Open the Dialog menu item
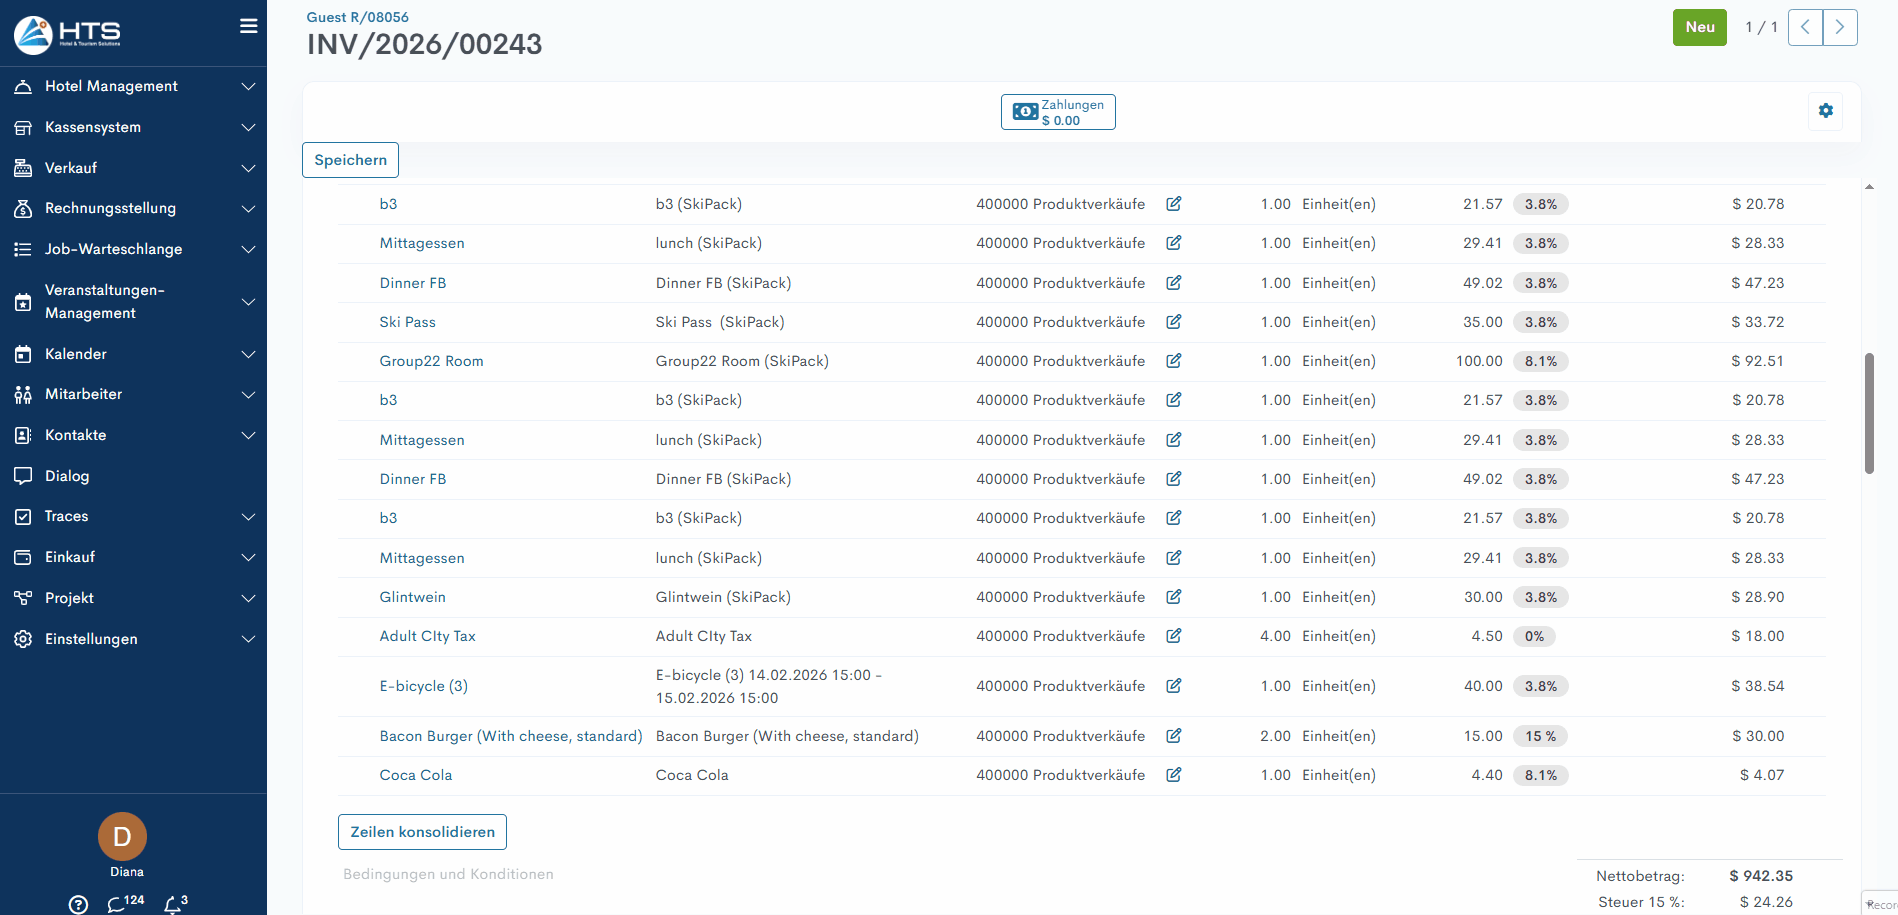 (x=67, y=476)
